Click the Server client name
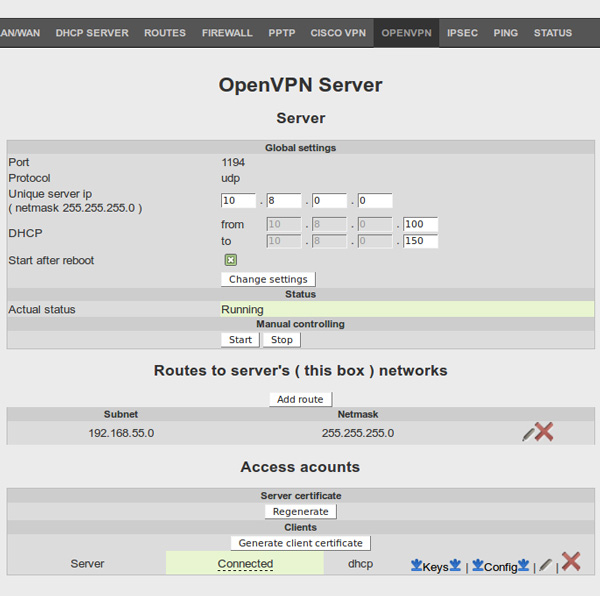The width and height of the screenshot is (600, 596). tap(87, 563)
